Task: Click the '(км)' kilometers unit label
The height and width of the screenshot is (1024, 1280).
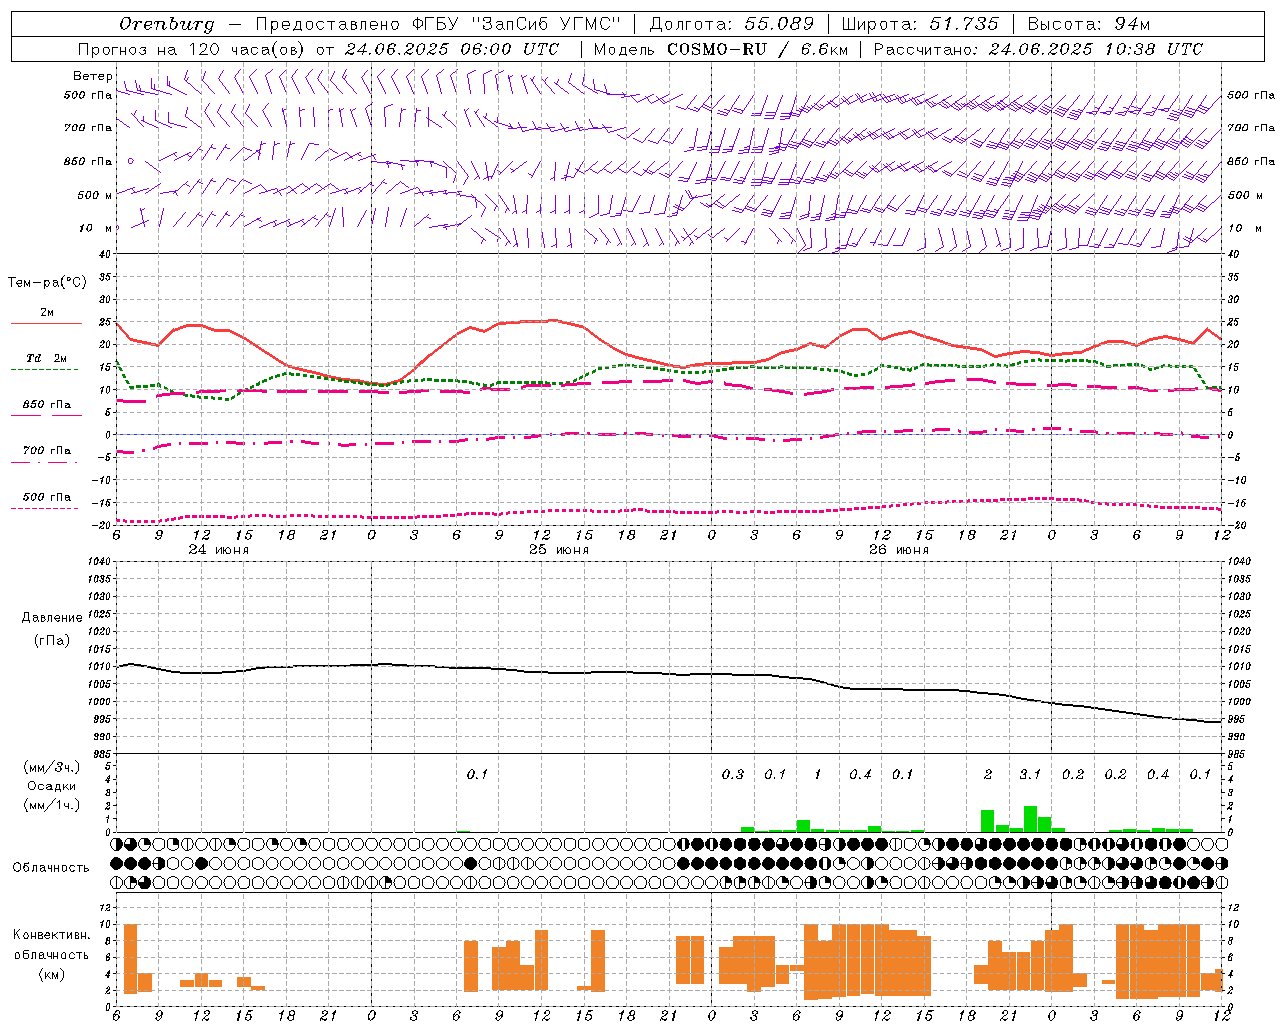Action: point(51,974)
